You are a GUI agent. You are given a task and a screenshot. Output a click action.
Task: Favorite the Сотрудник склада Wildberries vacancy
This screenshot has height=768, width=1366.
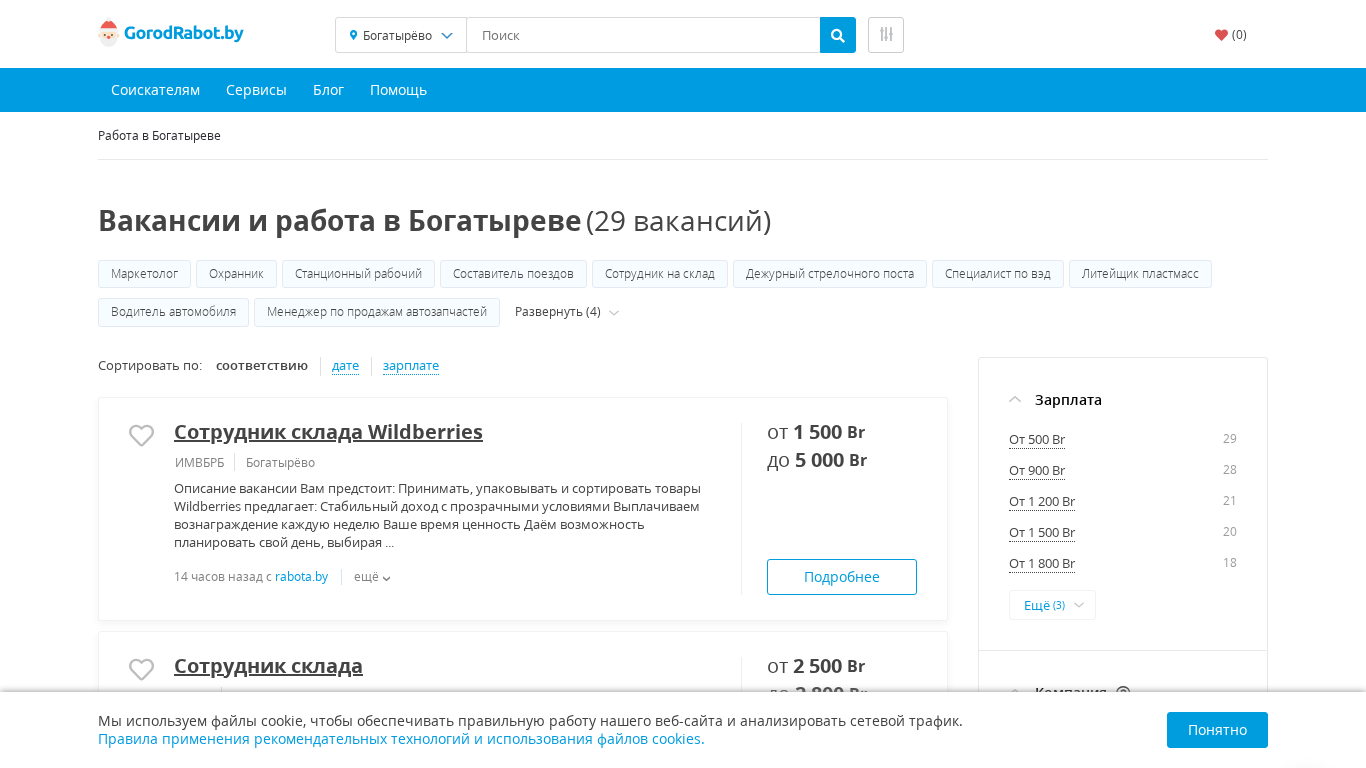(142, 435)
